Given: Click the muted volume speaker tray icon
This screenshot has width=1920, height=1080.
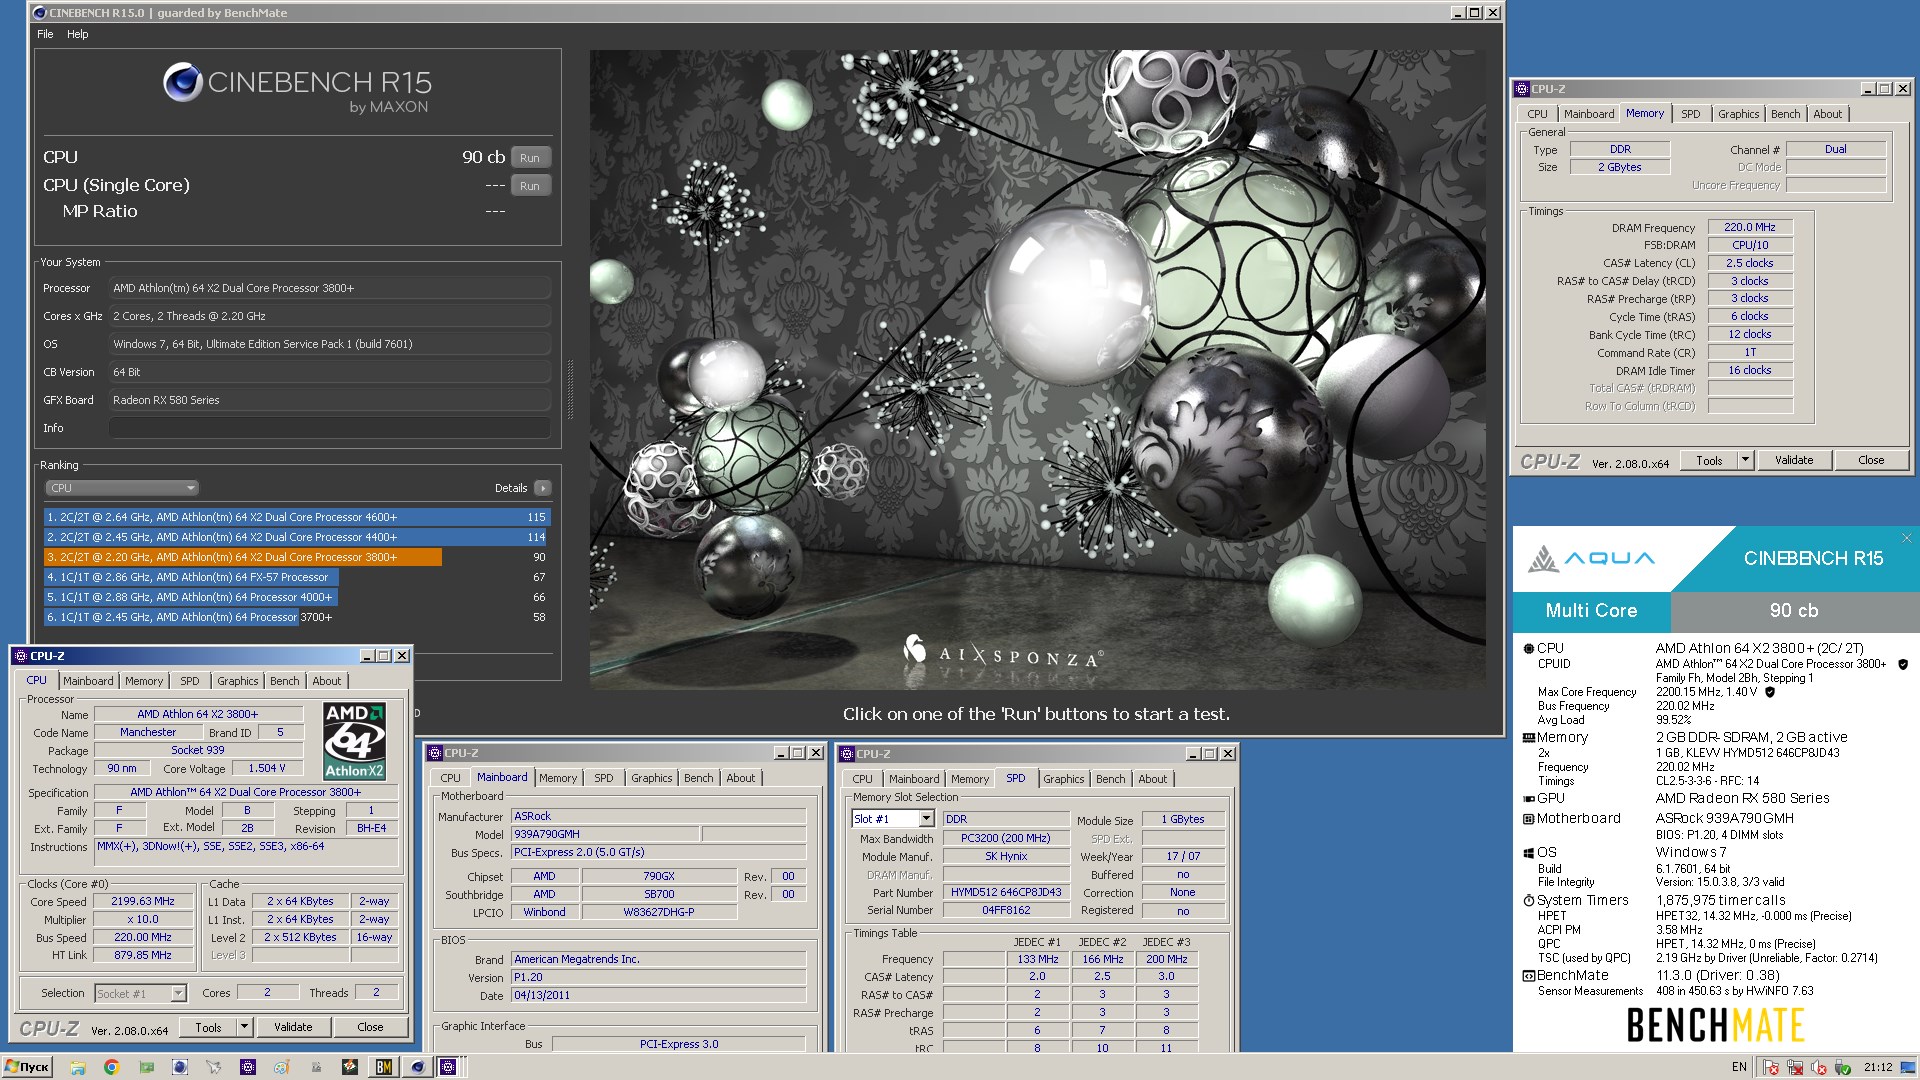Looking at the screenshot, I should point(1819,1068).
